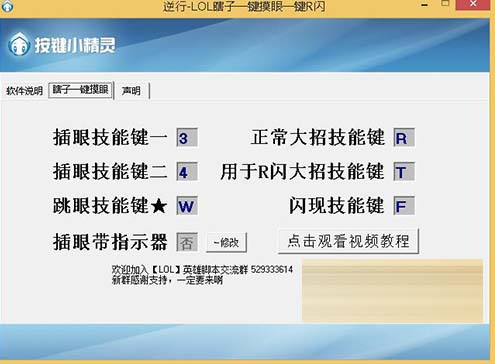Click the 插眼技能键一 key field showing 3
This screenshot has height=364, width=495.
tap(187, 137)
